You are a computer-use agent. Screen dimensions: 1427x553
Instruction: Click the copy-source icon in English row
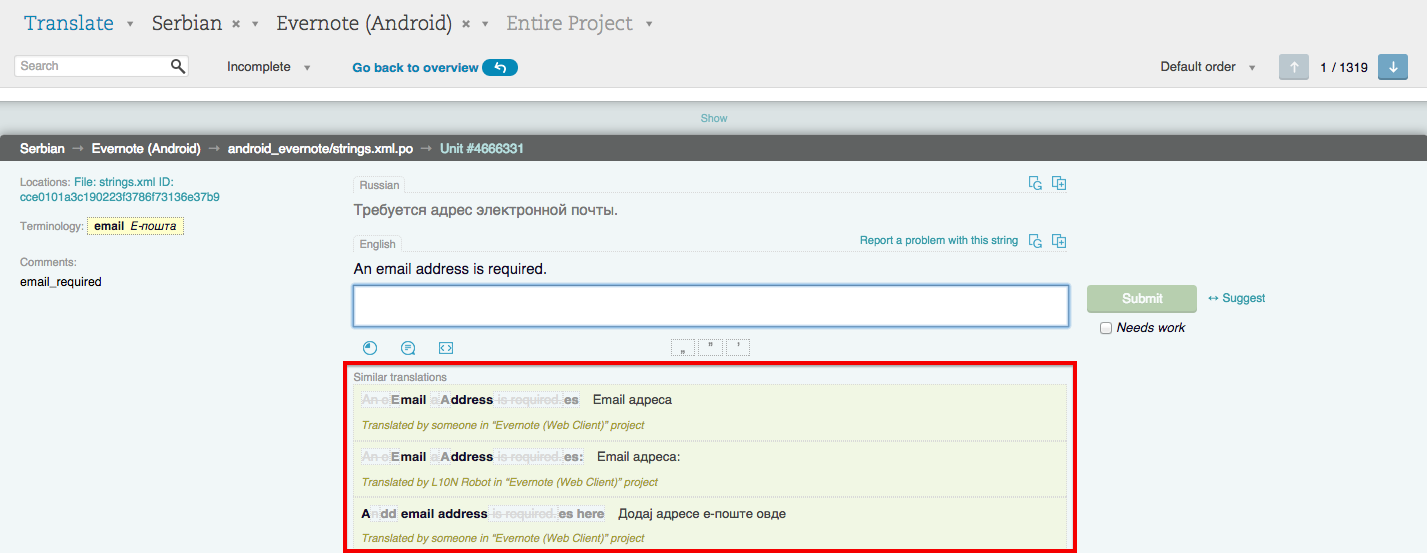point(1059,241)
